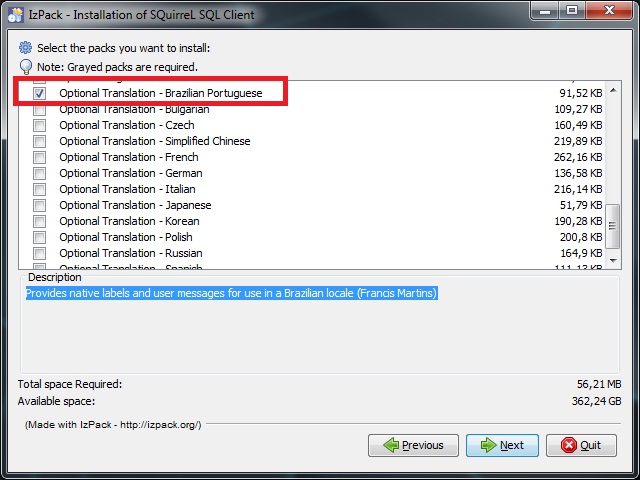The width and height of the screenshot is (640, 480).
Task: Tick the Simplified Chinese translation checkbox
Action: pyautogui.click(x=40, y=141)
